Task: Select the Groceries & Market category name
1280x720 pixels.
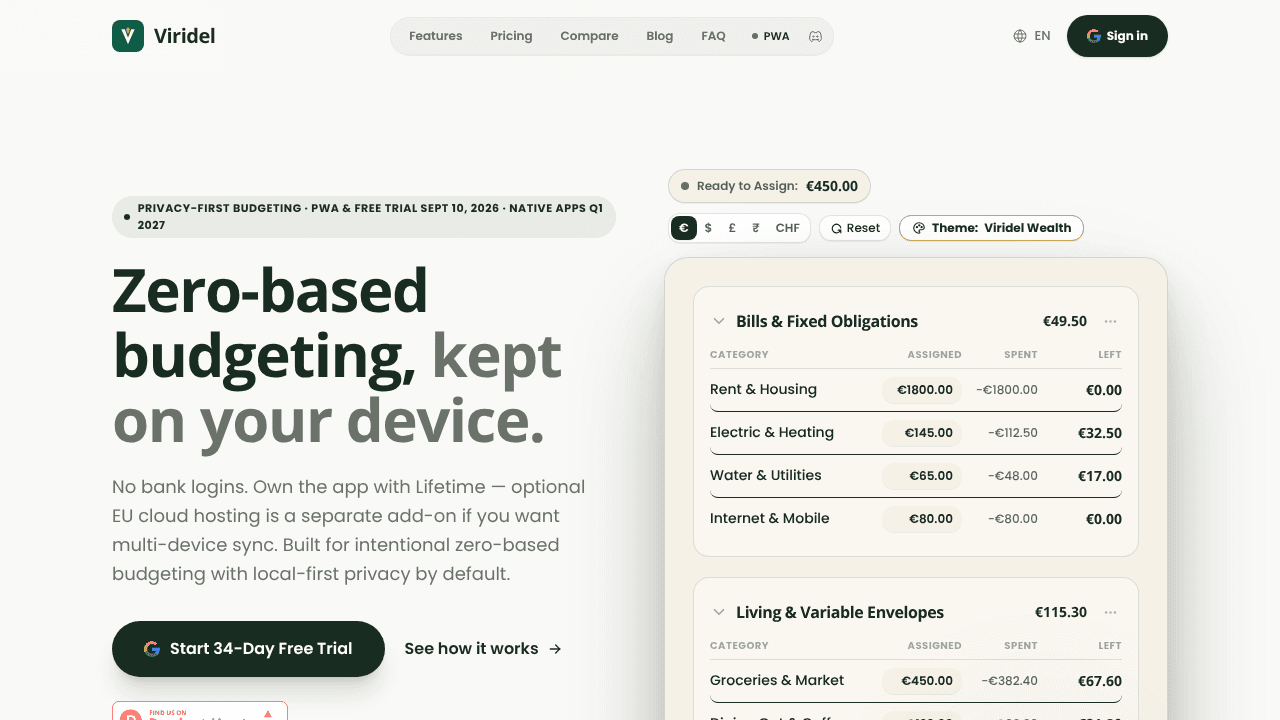Action: pos(777,680)
